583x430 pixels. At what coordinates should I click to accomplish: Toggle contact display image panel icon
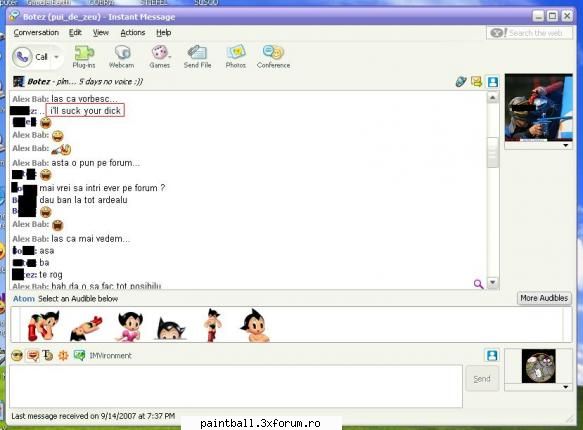[493, 82]
